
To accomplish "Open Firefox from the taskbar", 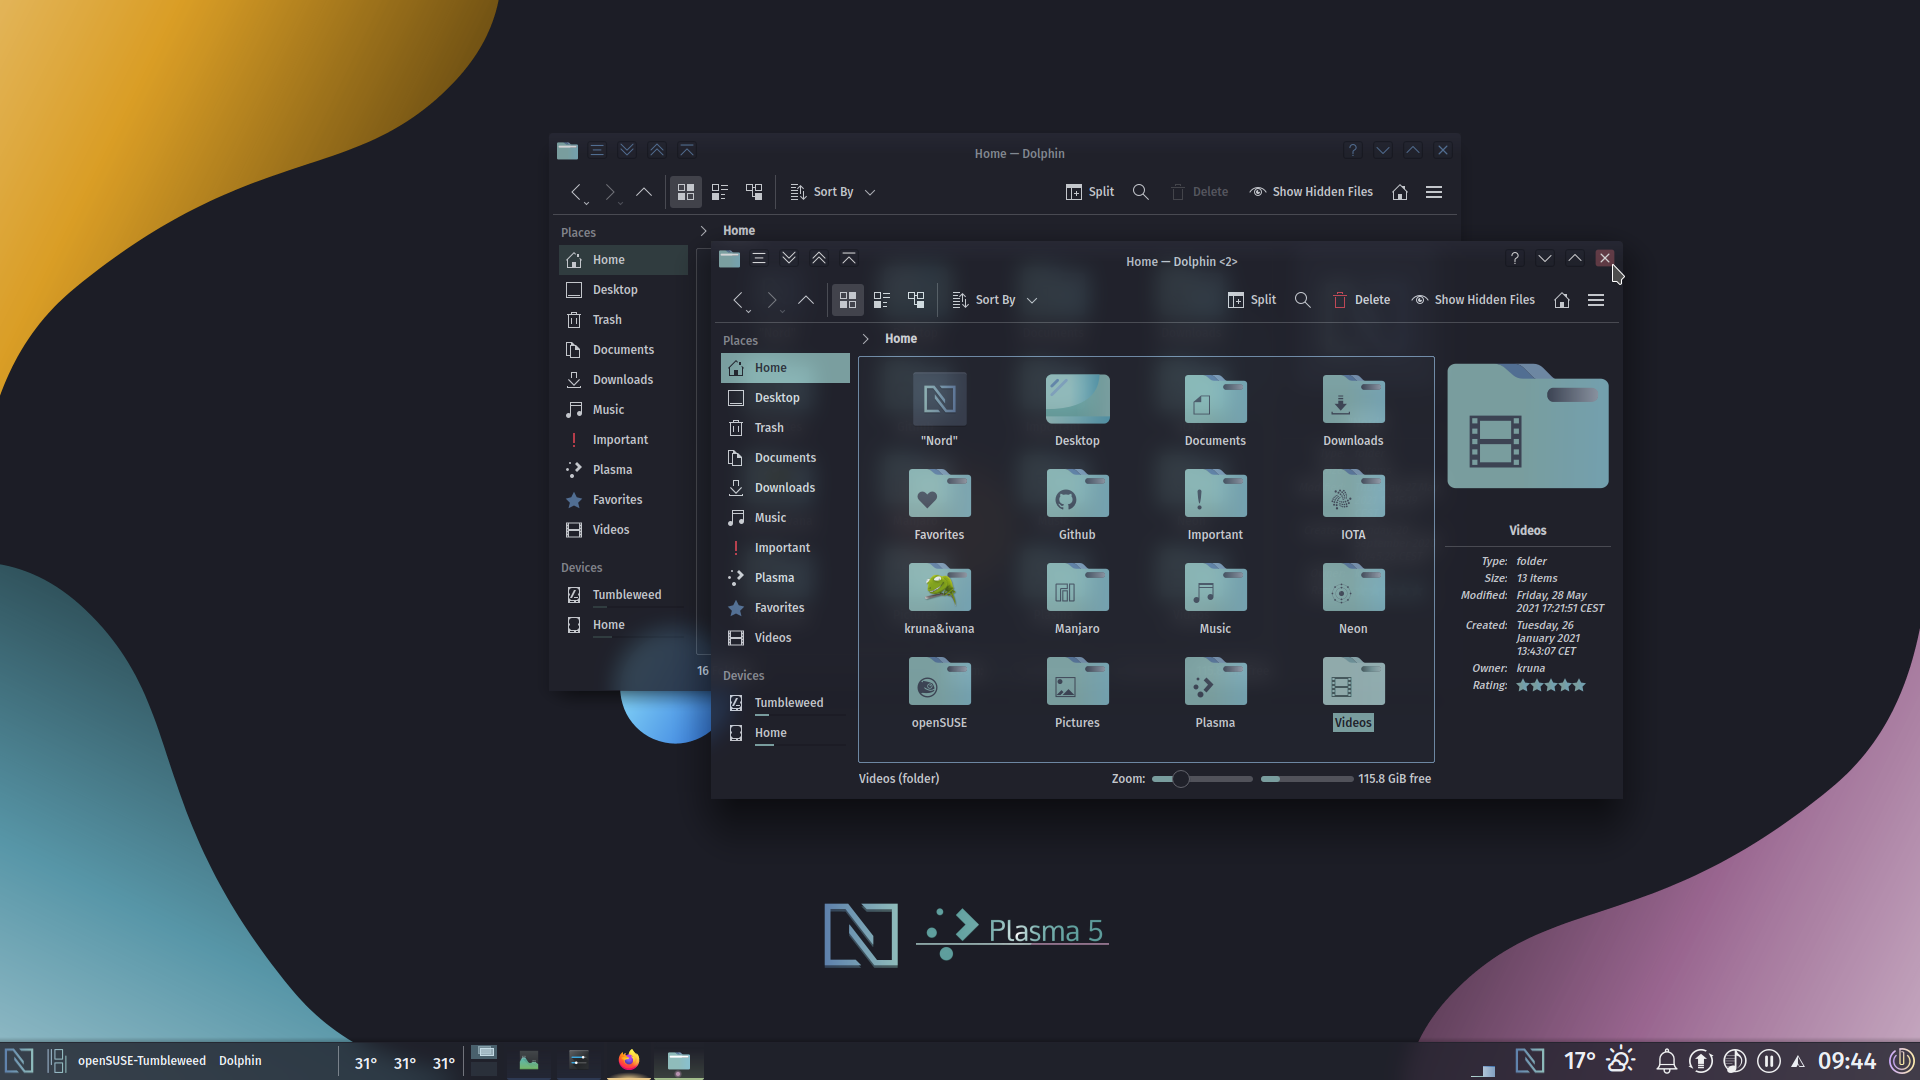I will click(x=629, y=1060).
